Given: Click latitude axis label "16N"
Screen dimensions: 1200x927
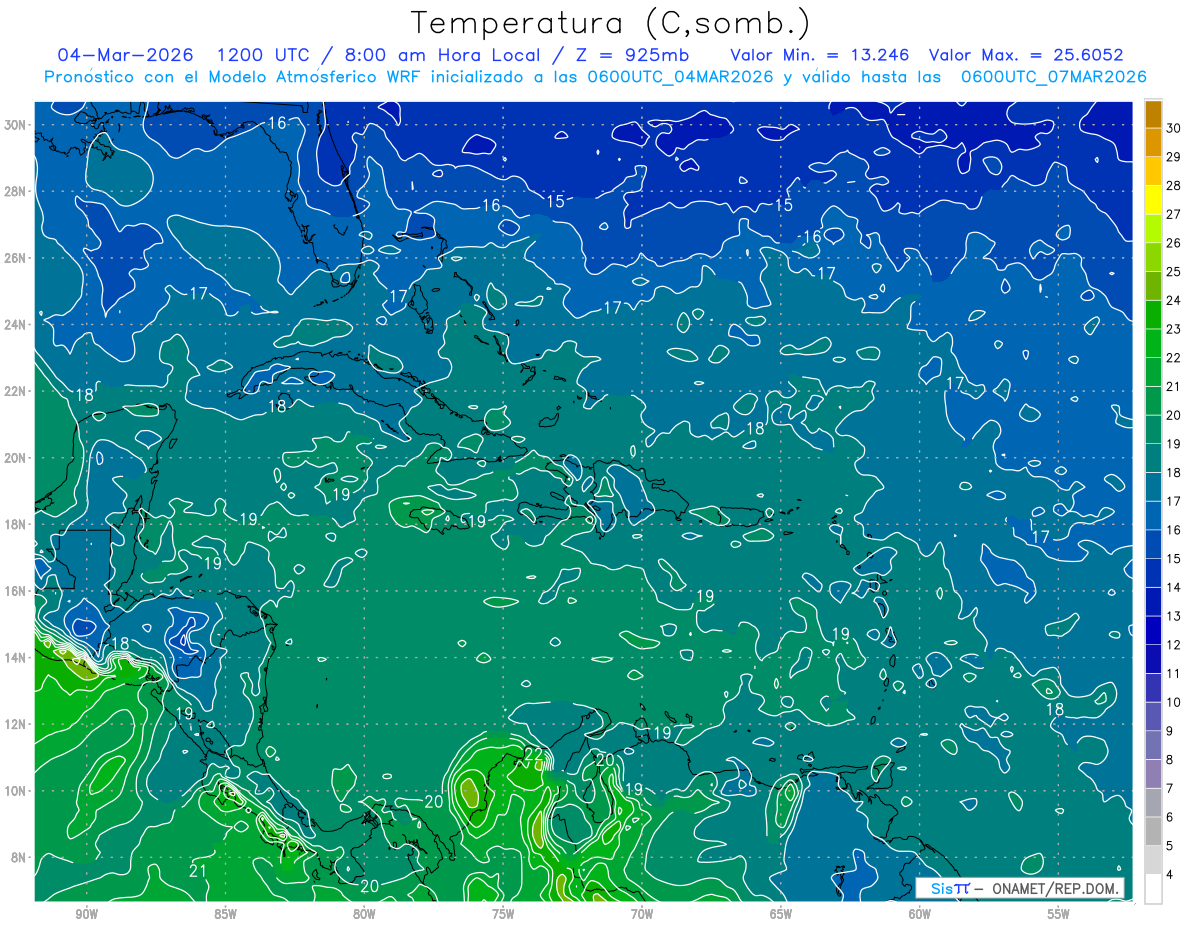Looking at the screenshot, I should pyautogui.click(x=16, y=591).
